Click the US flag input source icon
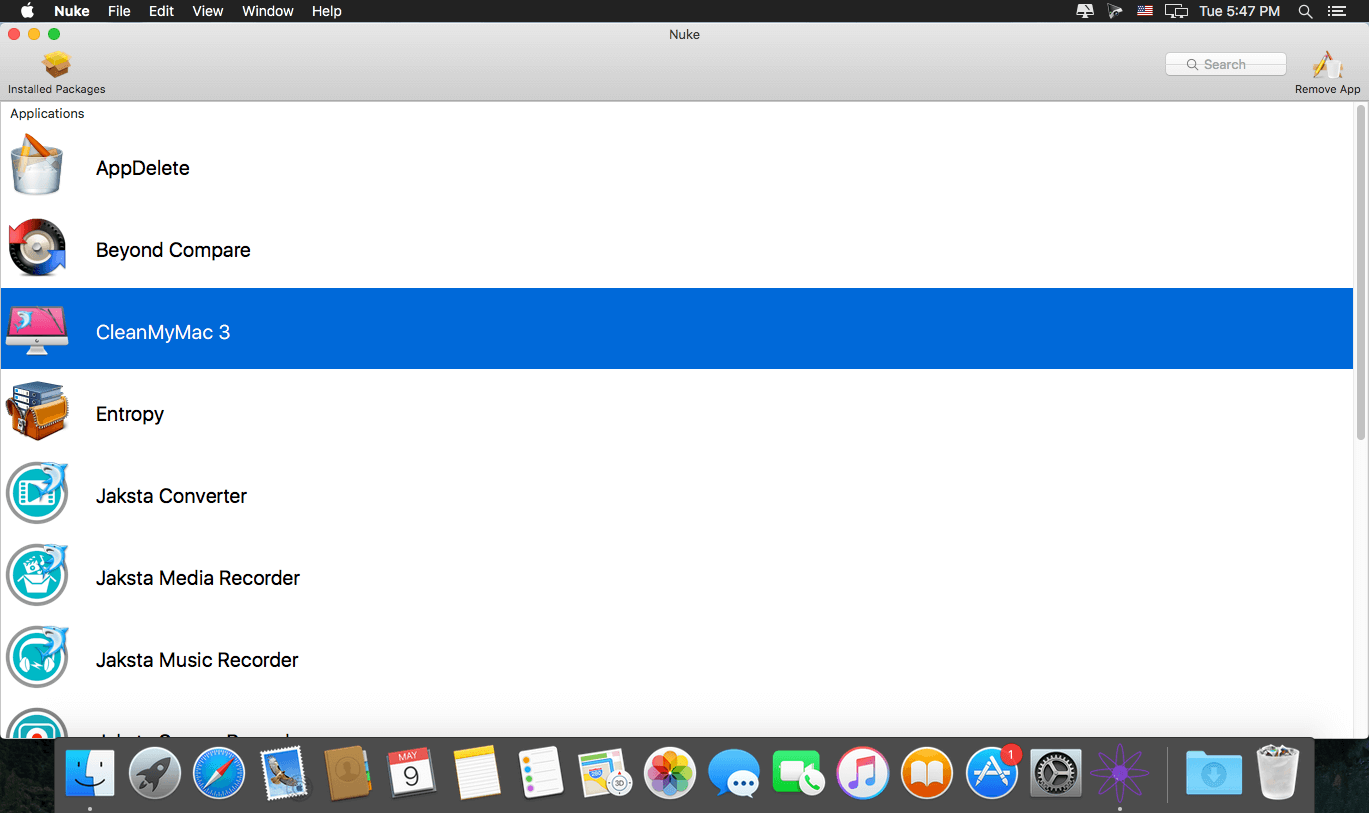Viewport: 1369px width, 813px height. click(x=1145, y=11)
